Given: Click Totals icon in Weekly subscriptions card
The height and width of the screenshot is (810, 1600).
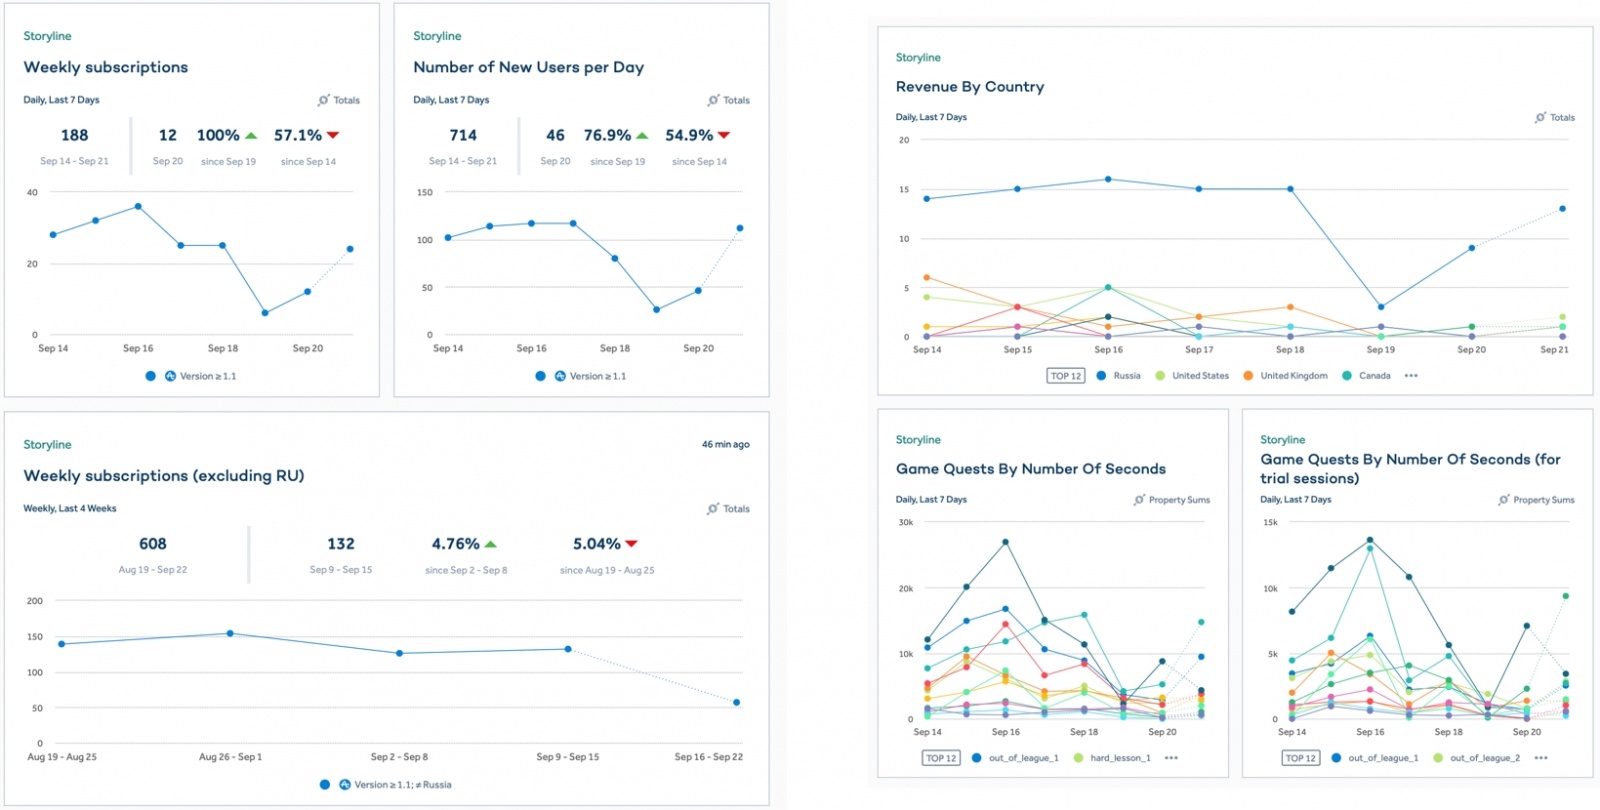Looking at the screenshot, I should pyautogui.click(x=324, y=100).
